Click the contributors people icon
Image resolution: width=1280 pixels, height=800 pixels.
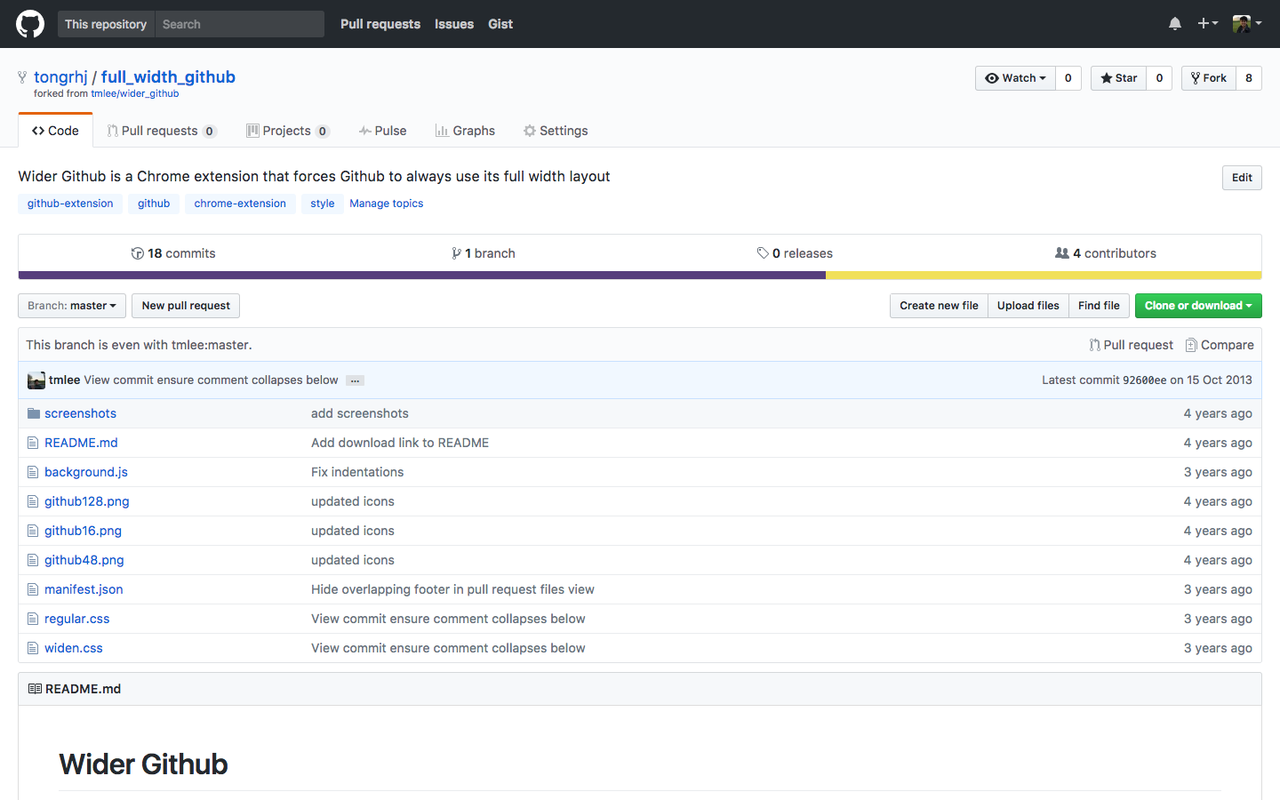tap(1062, 253)
